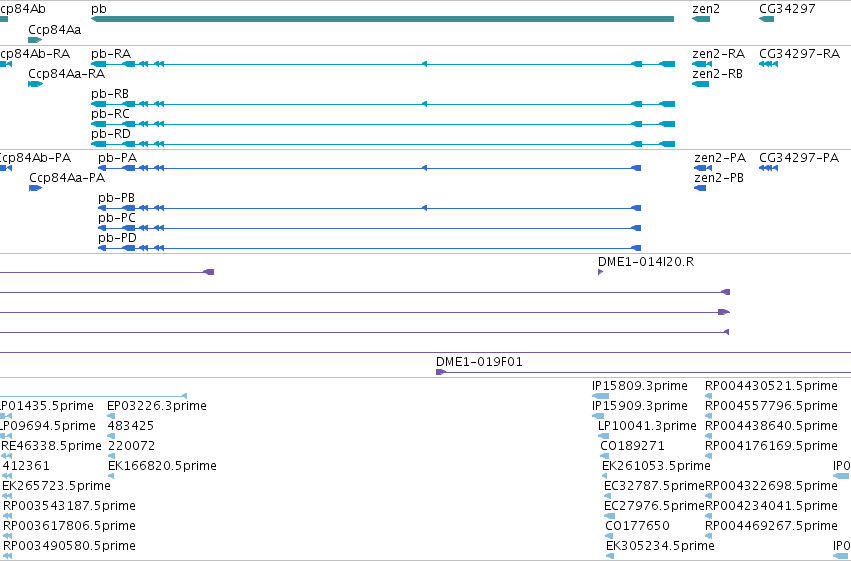
Task: Select the Ccp84Aa-PA protein label
Action: [x=67, y=178]
